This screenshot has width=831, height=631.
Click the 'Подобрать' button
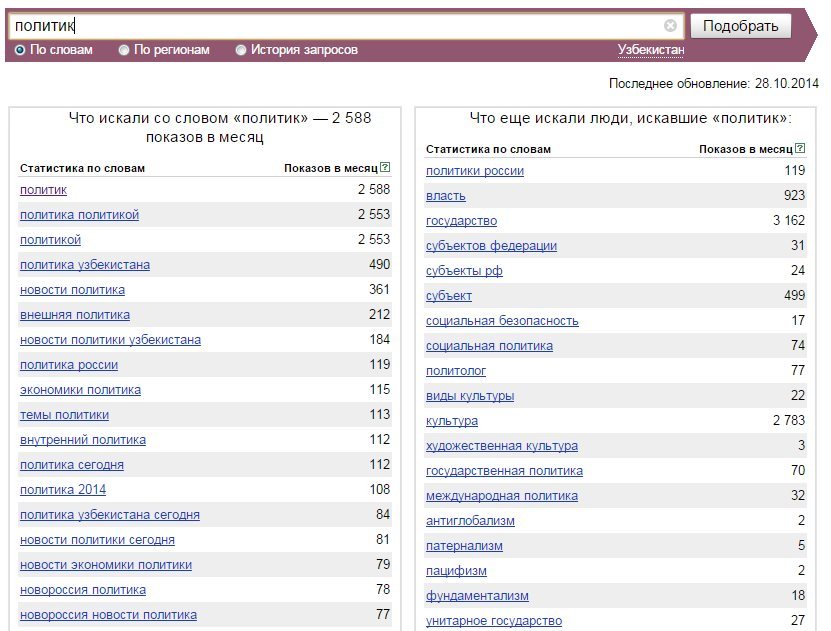click(740, 26)
